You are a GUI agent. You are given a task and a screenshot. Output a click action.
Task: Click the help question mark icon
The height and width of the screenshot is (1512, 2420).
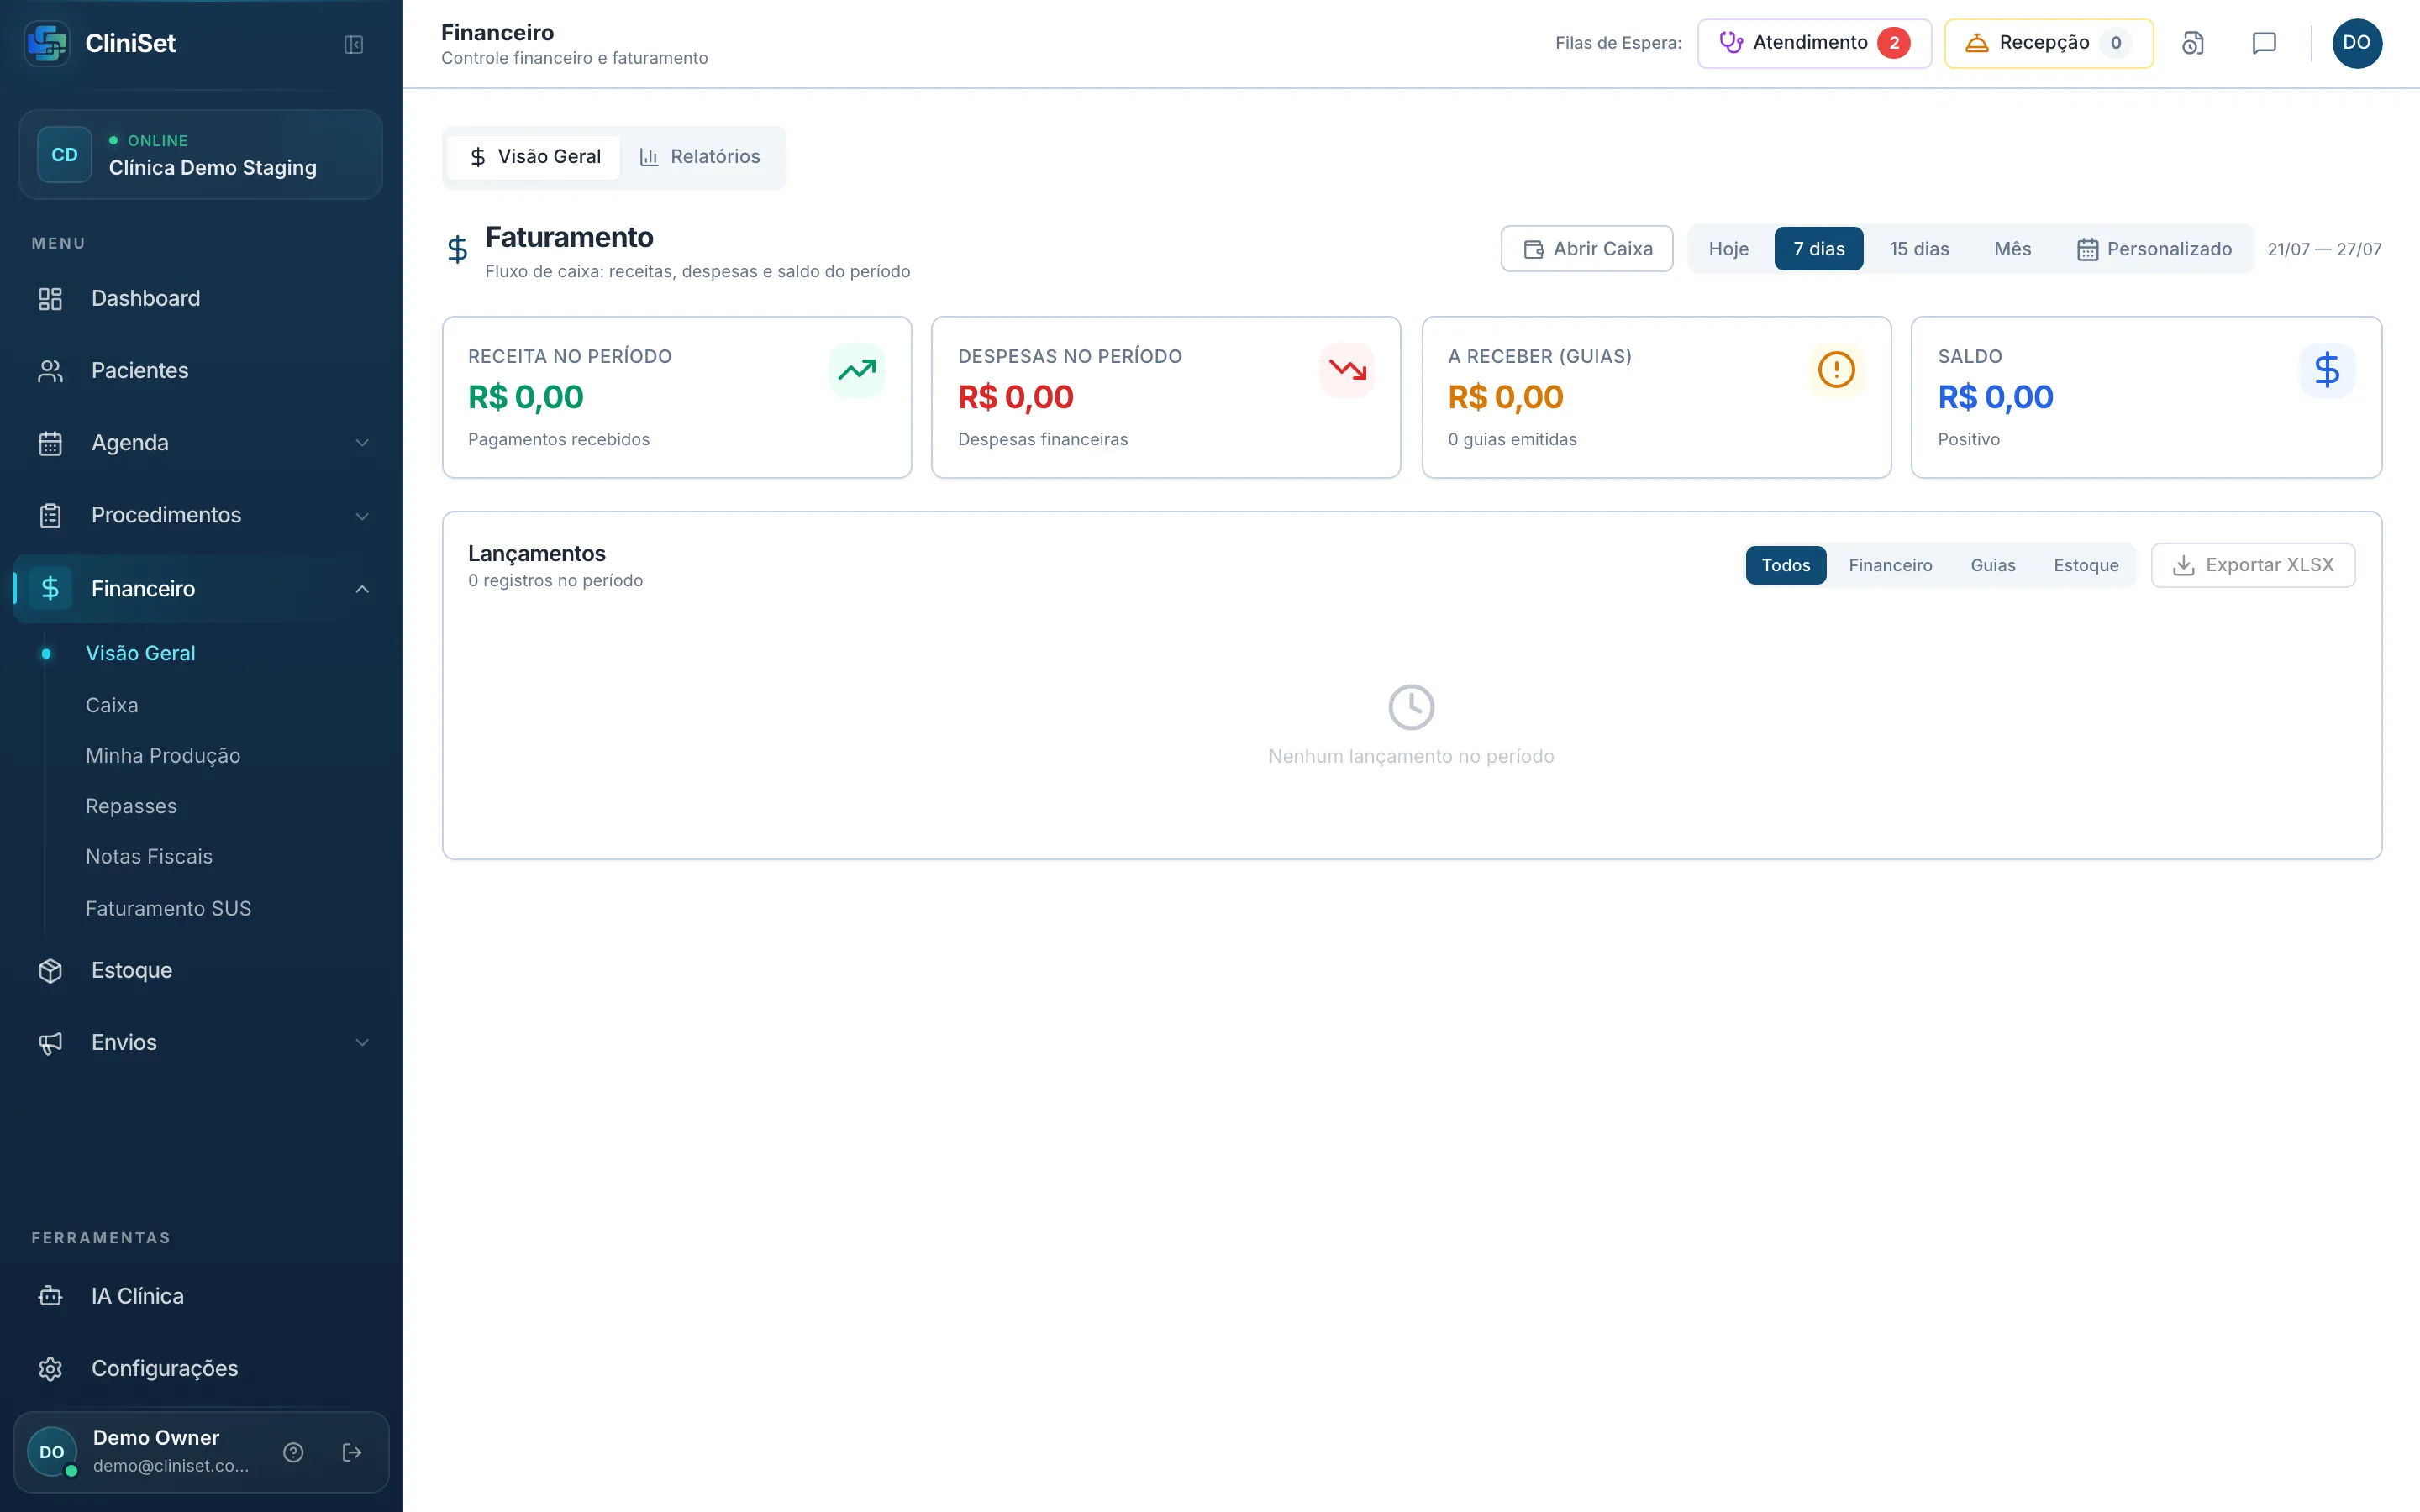pos(293,1452)
